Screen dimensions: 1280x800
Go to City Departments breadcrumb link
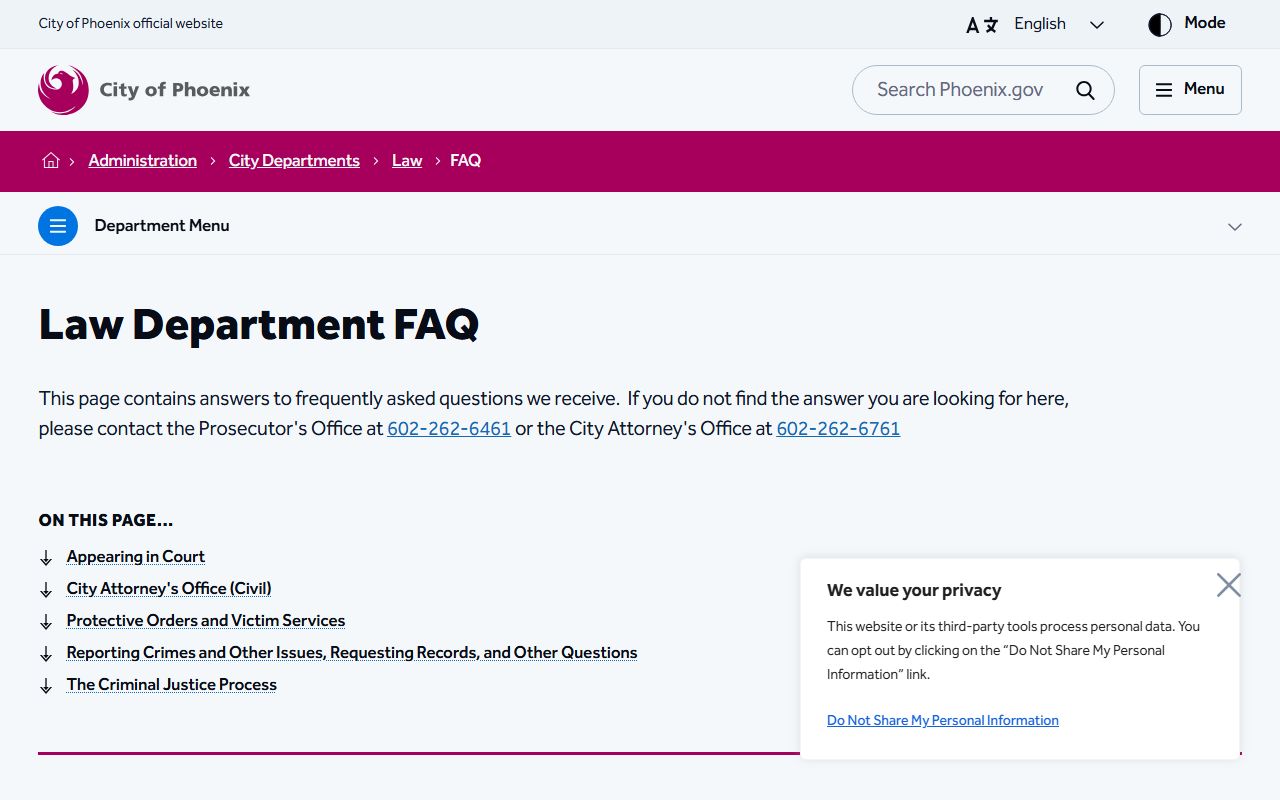click(294, 160)
